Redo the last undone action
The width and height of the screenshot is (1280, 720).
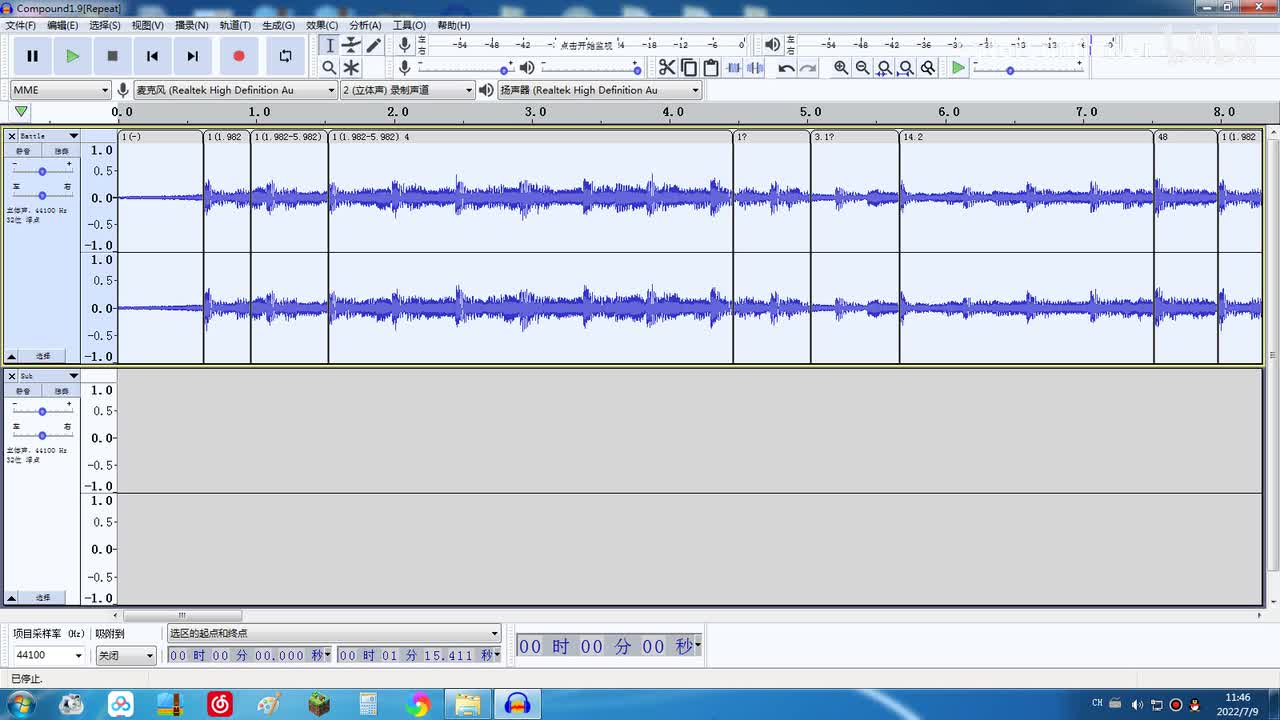[x=808, y=67]
